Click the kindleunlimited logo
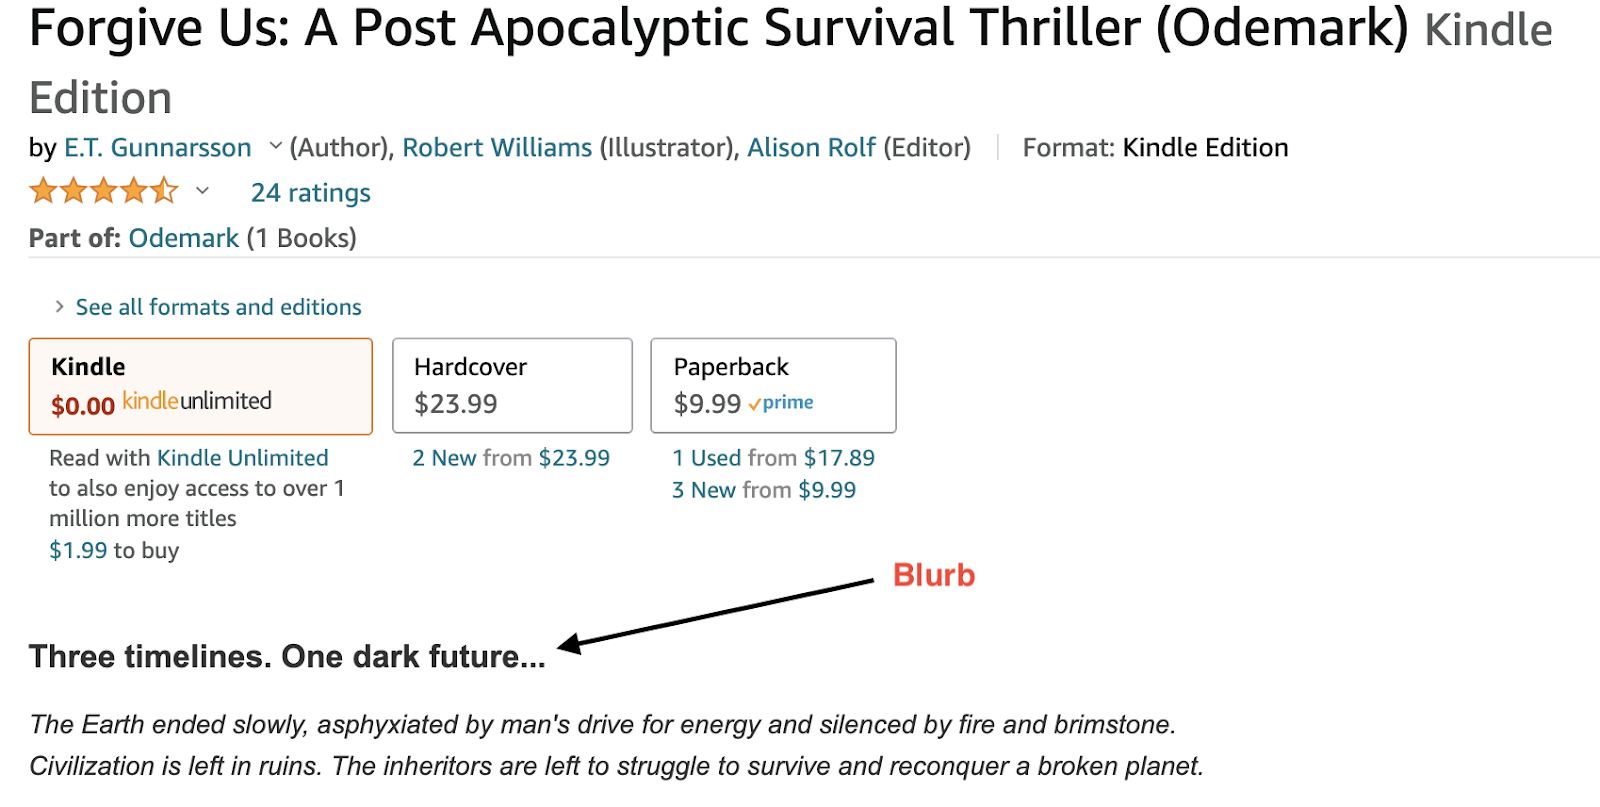The width and height of the screenshot is (1600, 807). coord(197,402)
